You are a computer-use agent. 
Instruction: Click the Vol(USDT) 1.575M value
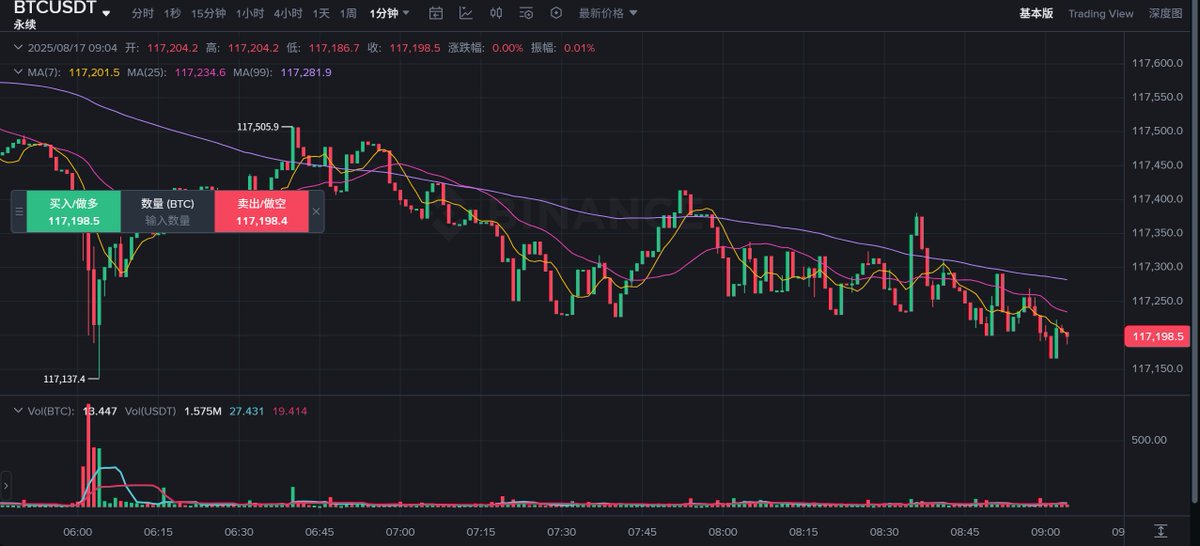pos(203,411)
